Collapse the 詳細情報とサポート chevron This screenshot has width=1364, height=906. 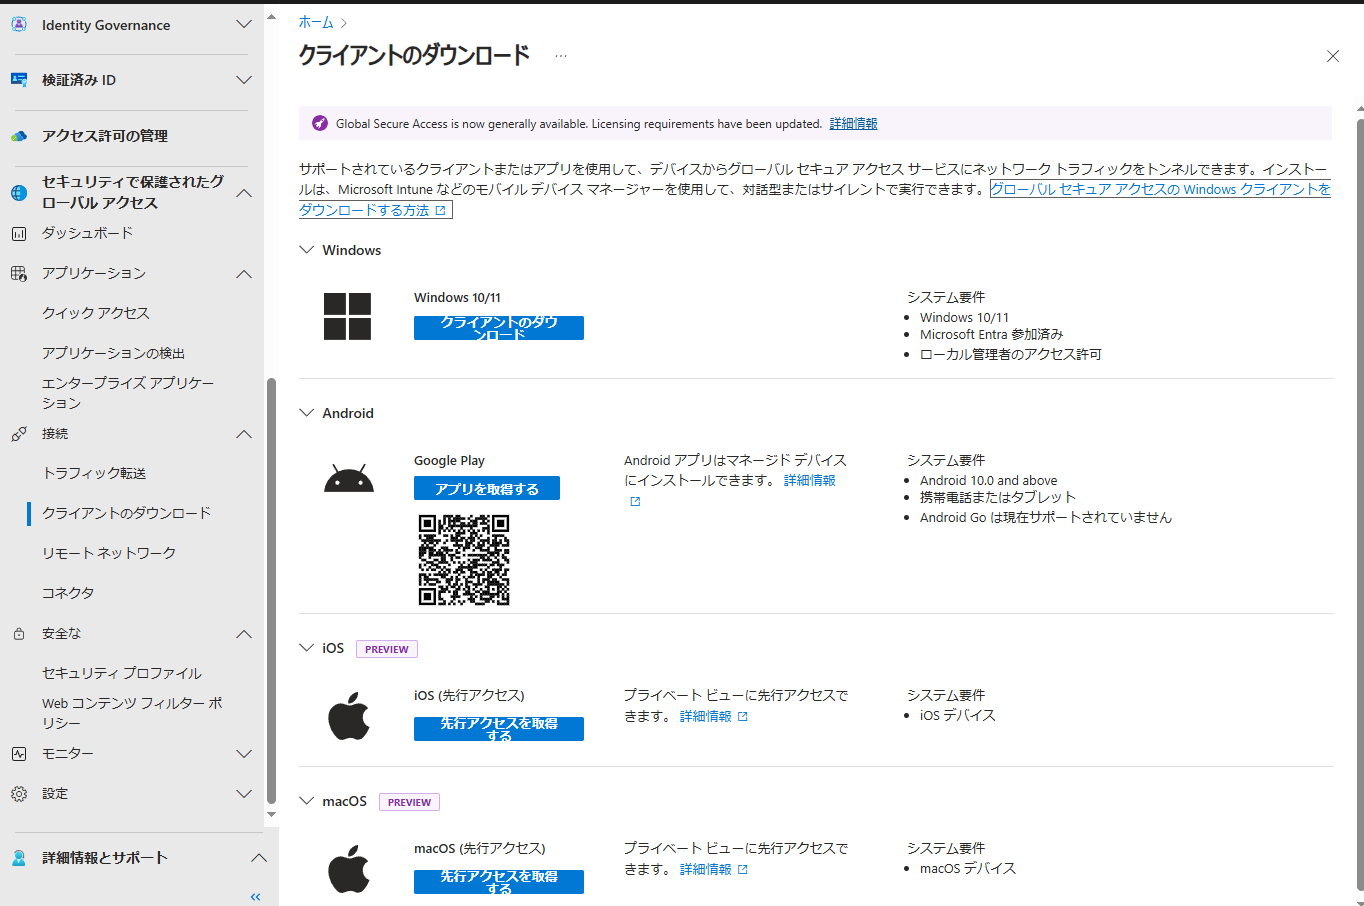tap(258, 858)
